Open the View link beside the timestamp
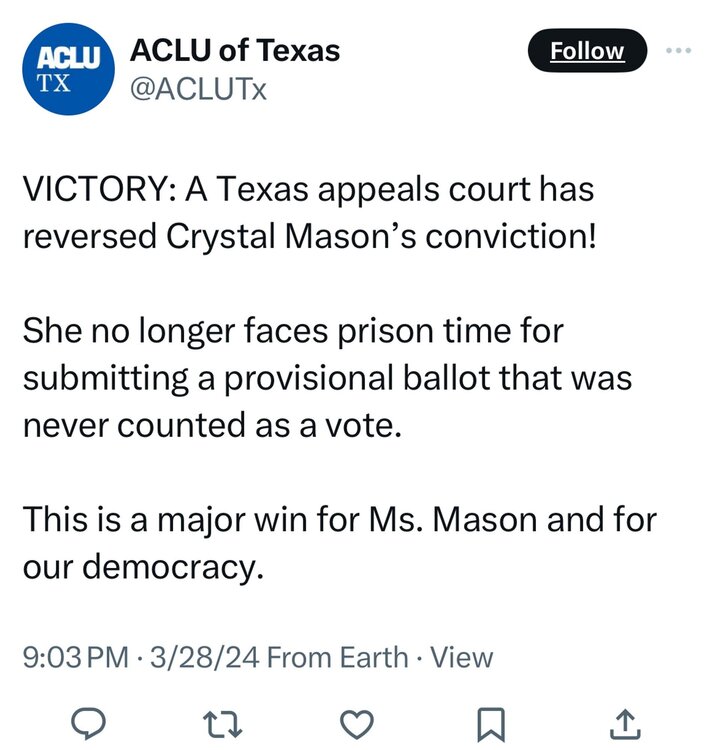The height and width of the screenshot is (750, 717). [460, 657]
